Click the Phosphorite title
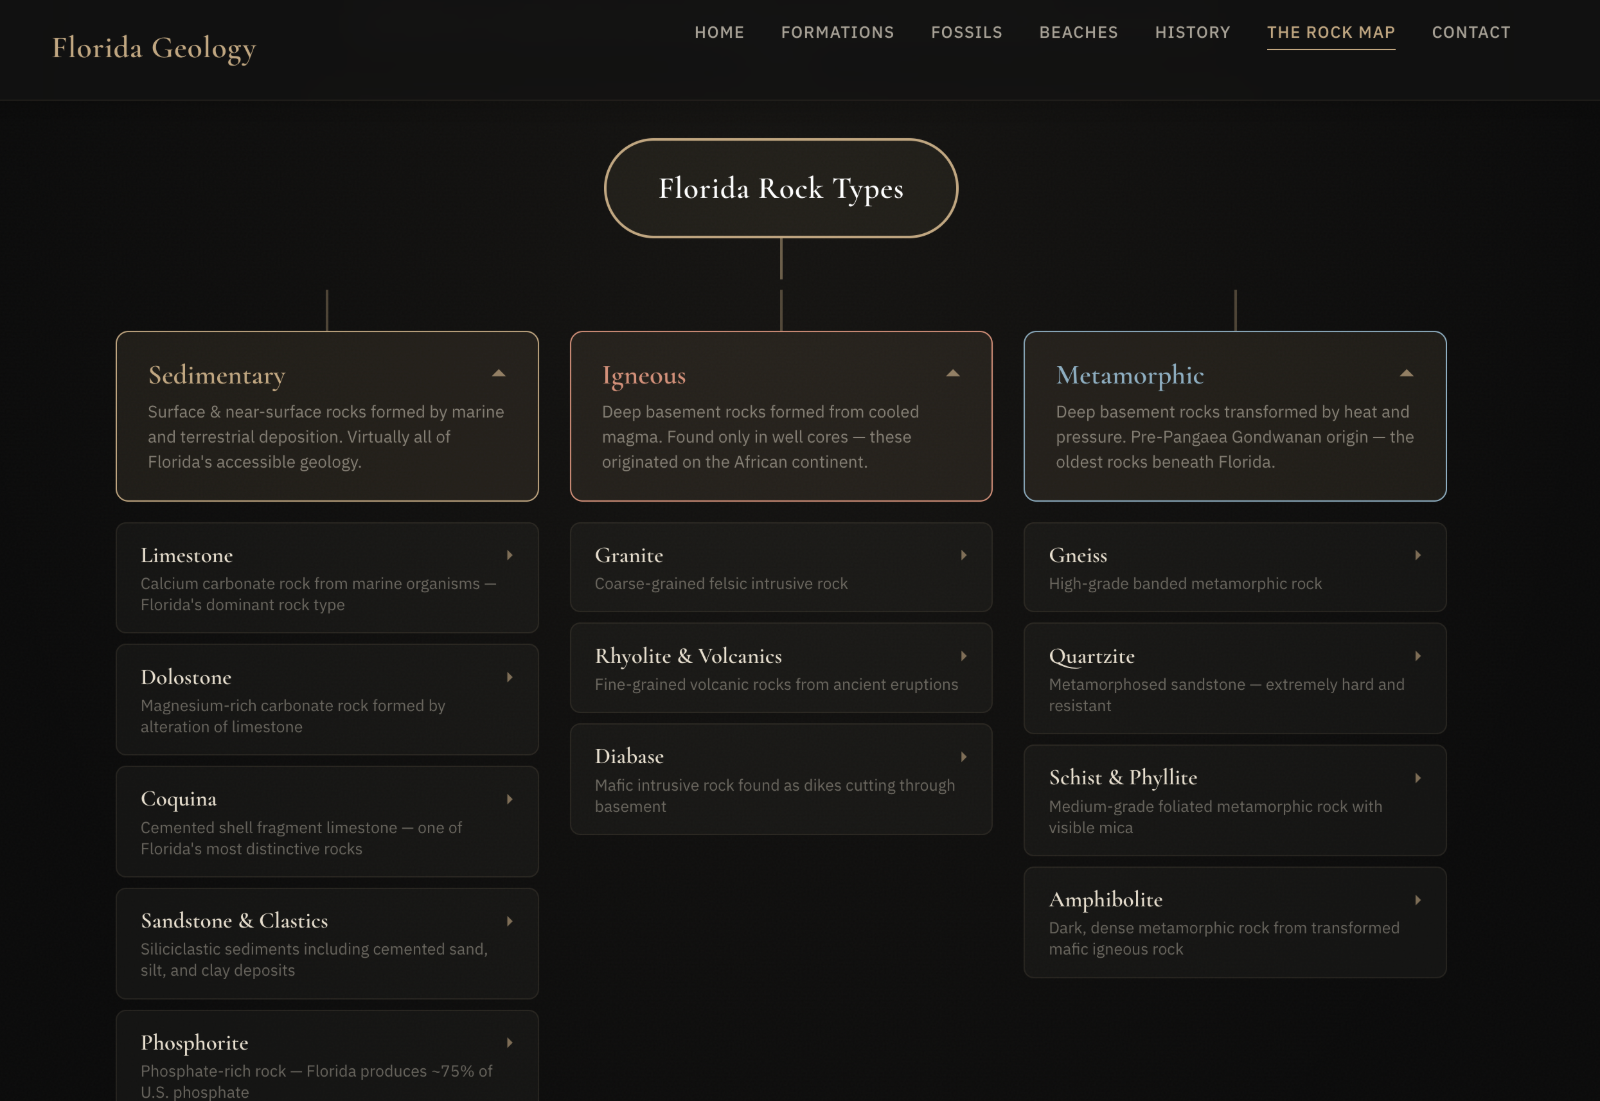 click(x=194, y=1043)
